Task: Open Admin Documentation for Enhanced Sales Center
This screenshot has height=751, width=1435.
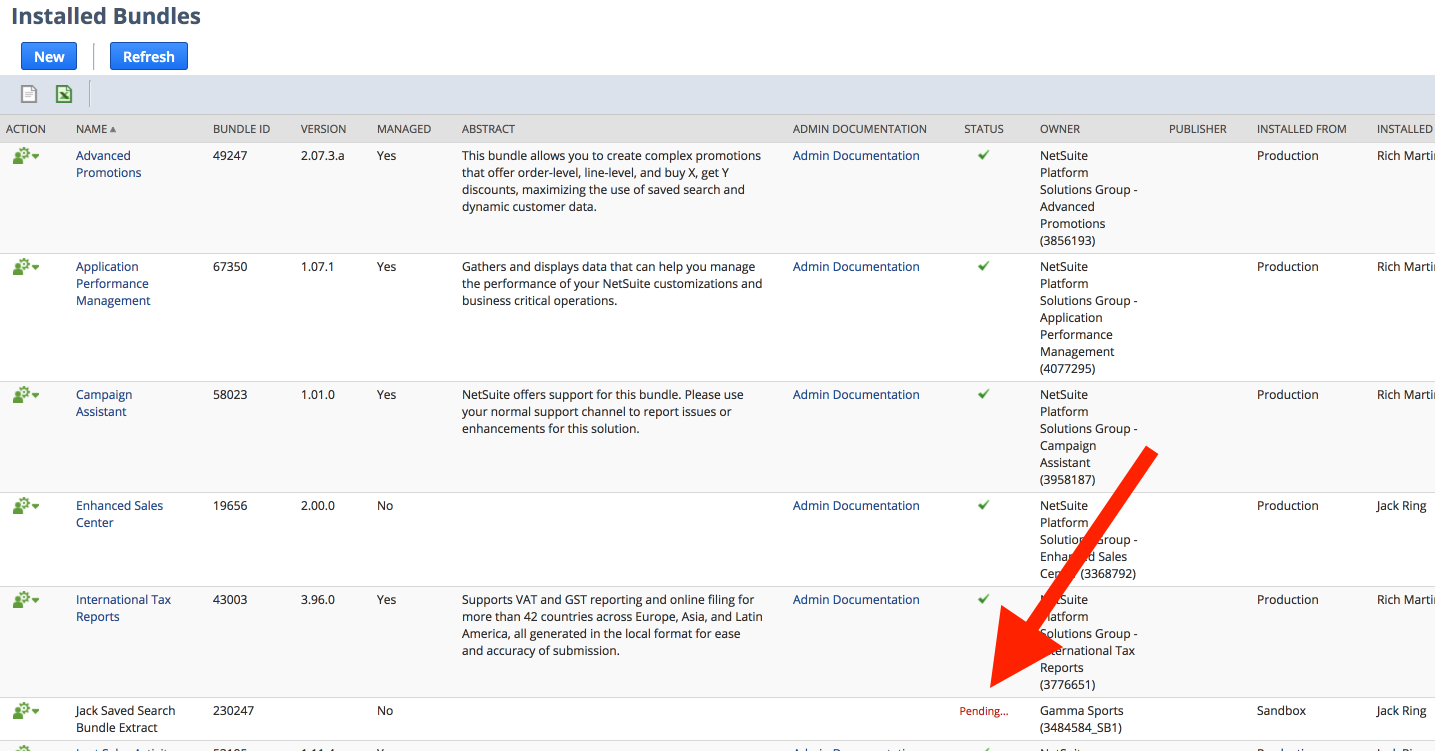Action: point(856,506)
